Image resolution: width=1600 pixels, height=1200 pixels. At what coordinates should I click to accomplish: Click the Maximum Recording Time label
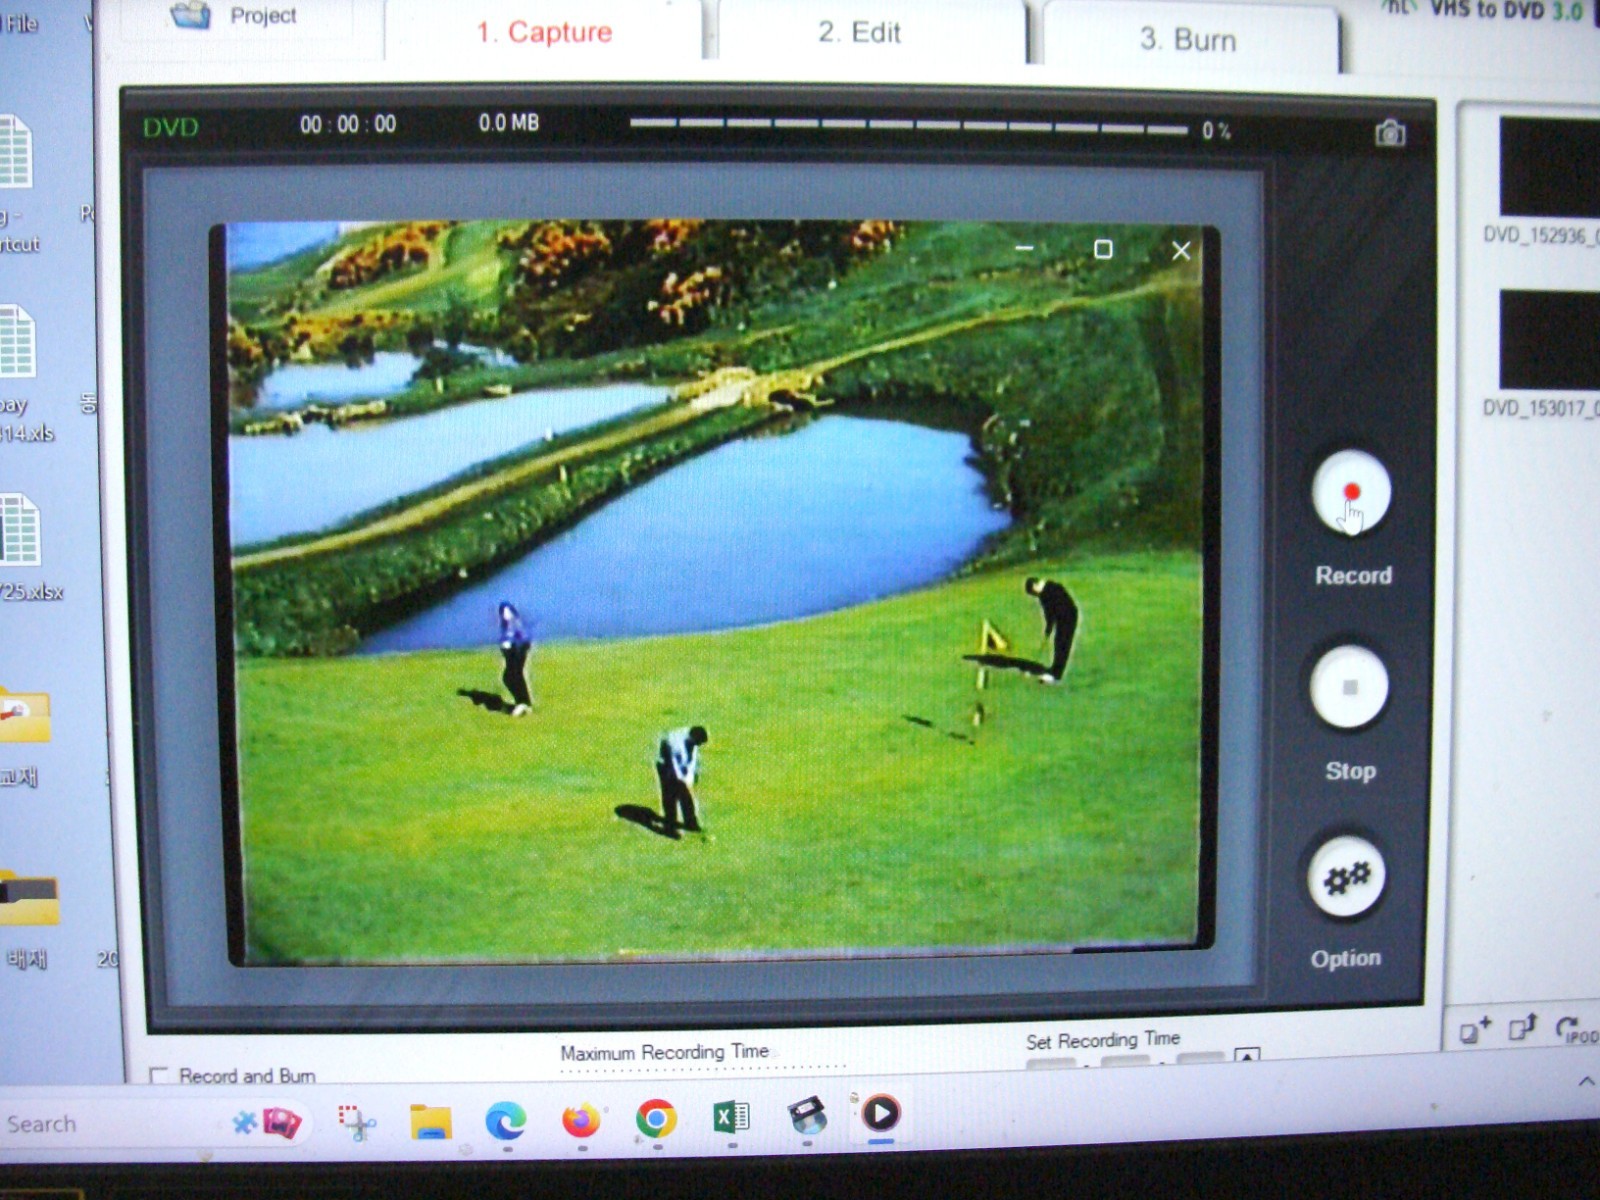[664, 1052]
